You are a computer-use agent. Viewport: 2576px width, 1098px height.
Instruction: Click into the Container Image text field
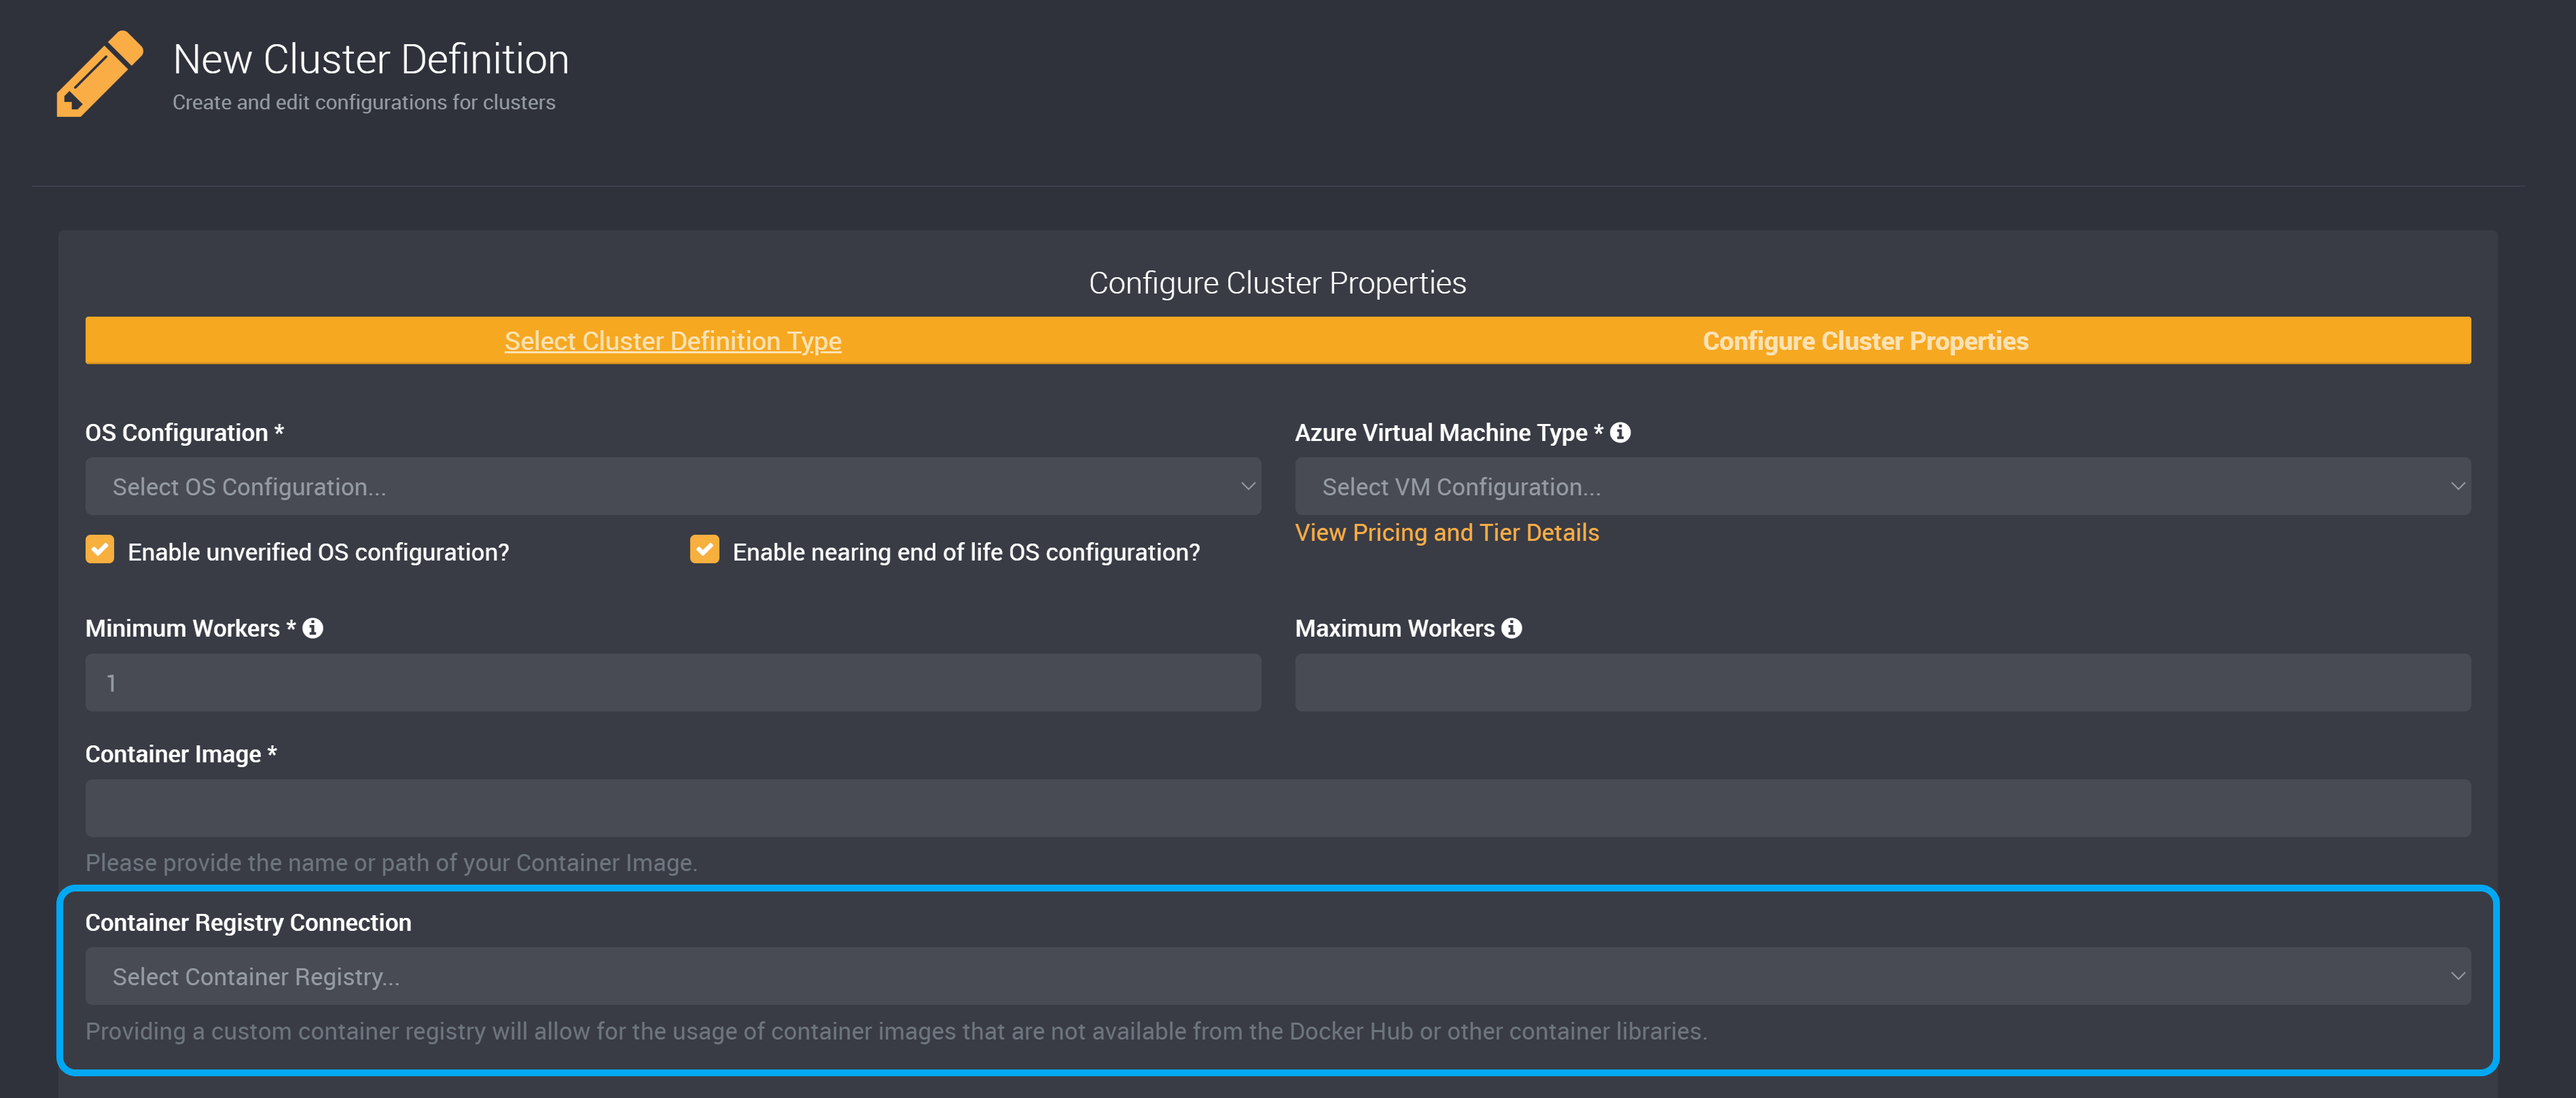click(x=1278, y=809)
